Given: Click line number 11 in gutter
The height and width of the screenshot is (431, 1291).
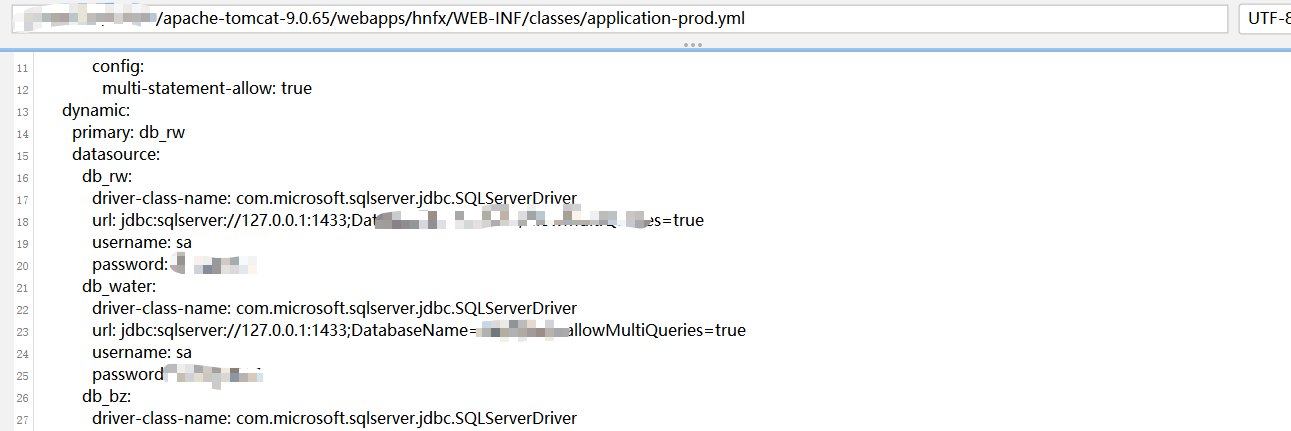Looking at the screenshot, I should point(22,67).
